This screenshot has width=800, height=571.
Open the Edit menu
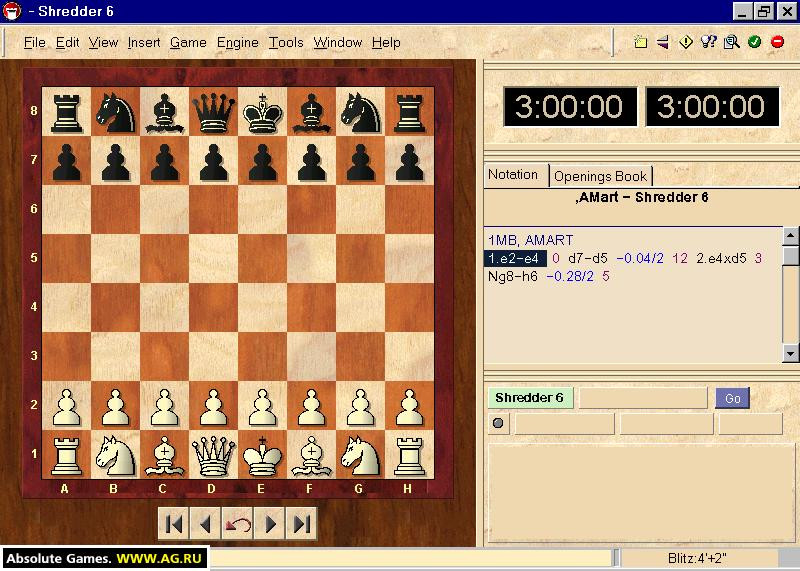click(67, 42)
